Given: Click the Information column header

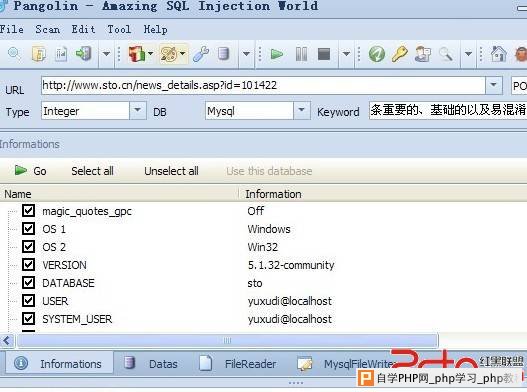Looking at the screenshot, I should 383,194.
